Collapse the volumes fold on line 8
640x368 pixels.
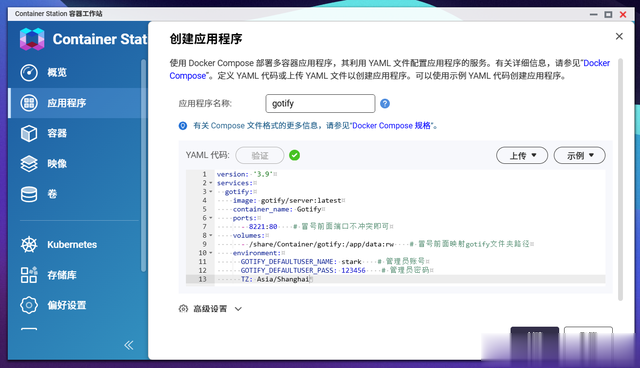pos(211,235)
